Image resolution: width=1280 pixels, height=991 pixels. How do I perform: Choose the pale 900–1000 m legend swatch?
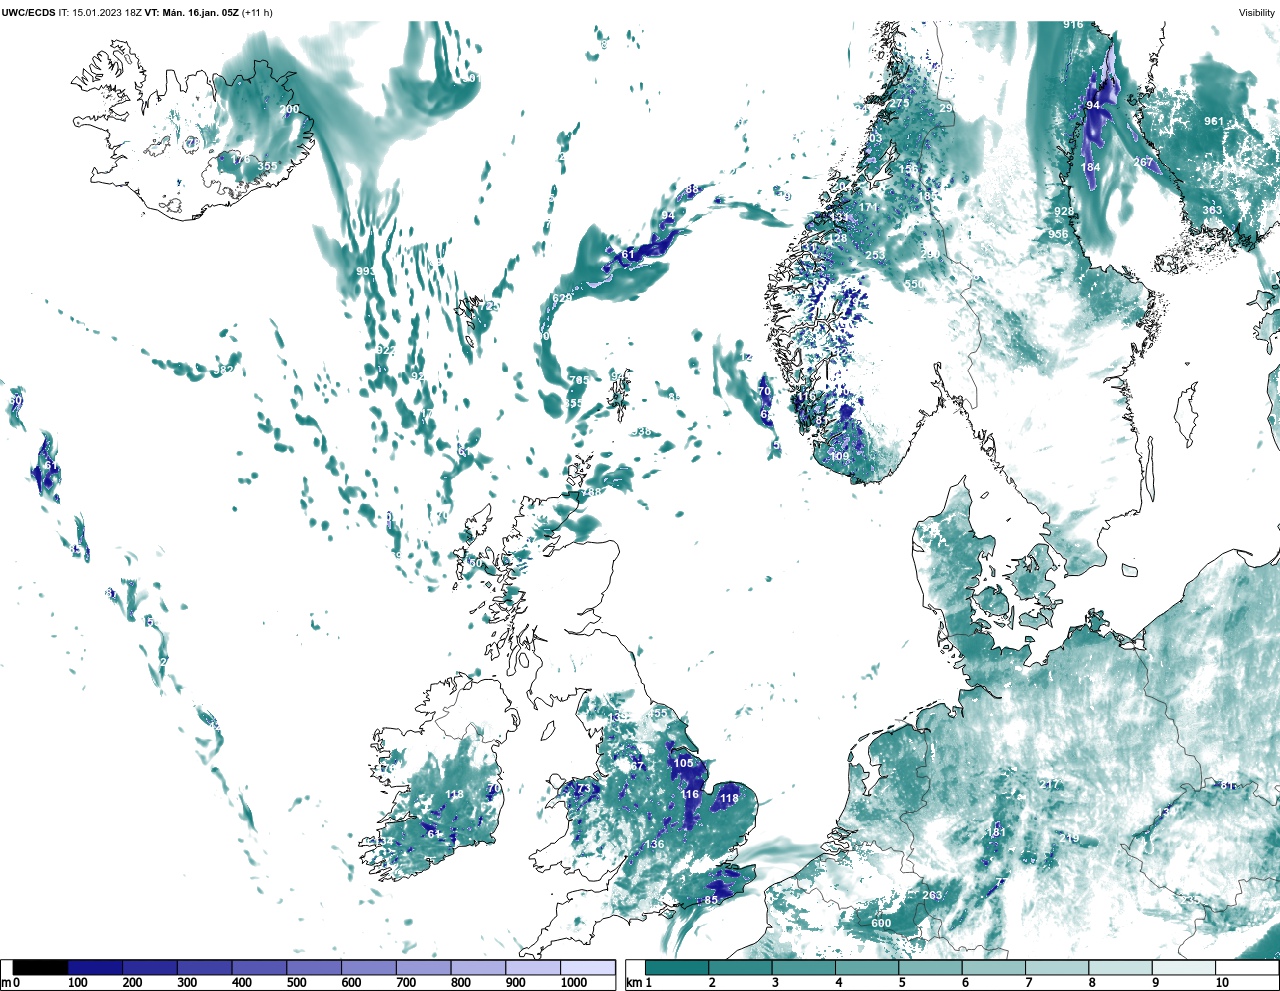[x=533, y=967]
